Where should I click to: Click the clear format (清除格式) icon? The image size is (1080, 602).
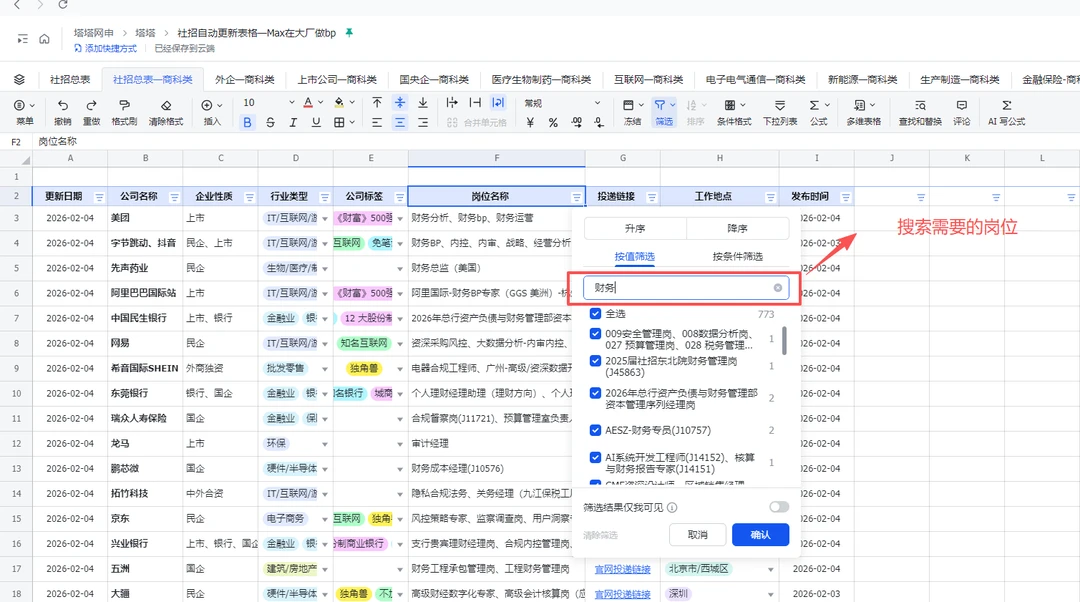coord(166,105)
